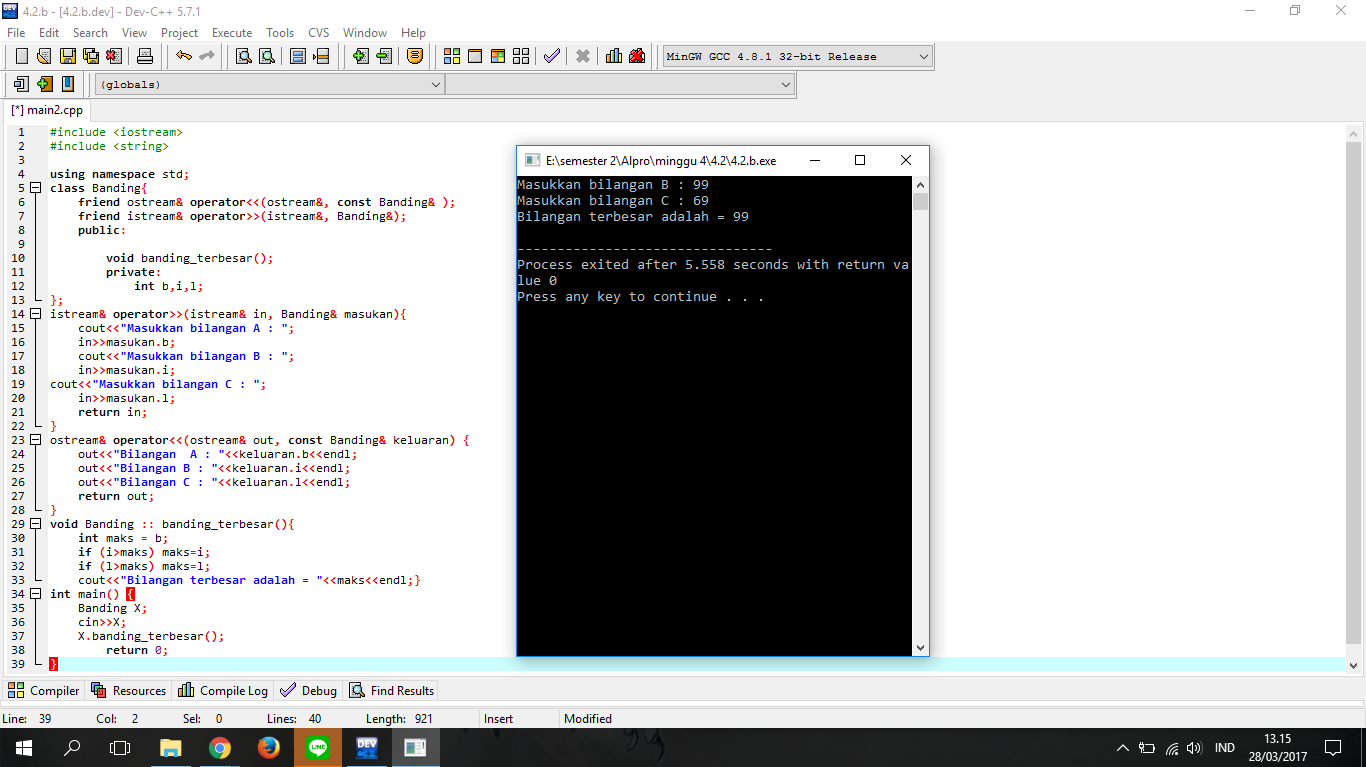Print the source using the printer icon
Image resolution: width=1366 pixels, height=767 pixels.
click(145, 56)
